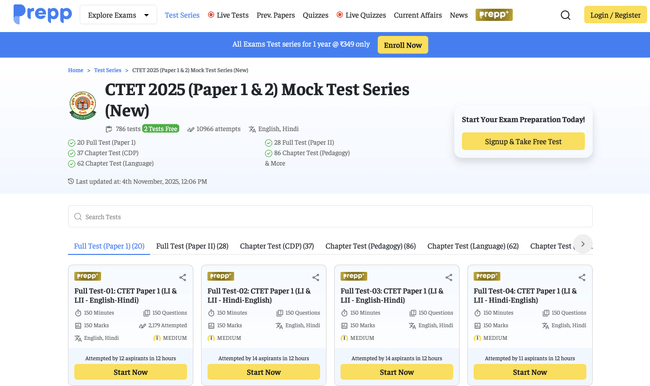Go to Test Series in navigation

point(182,15)
